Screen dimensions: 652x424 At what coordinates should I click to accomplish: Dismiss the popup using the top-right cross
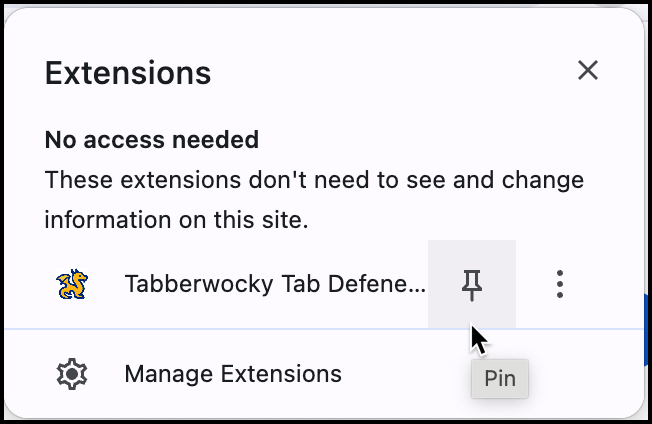[588, 70]
